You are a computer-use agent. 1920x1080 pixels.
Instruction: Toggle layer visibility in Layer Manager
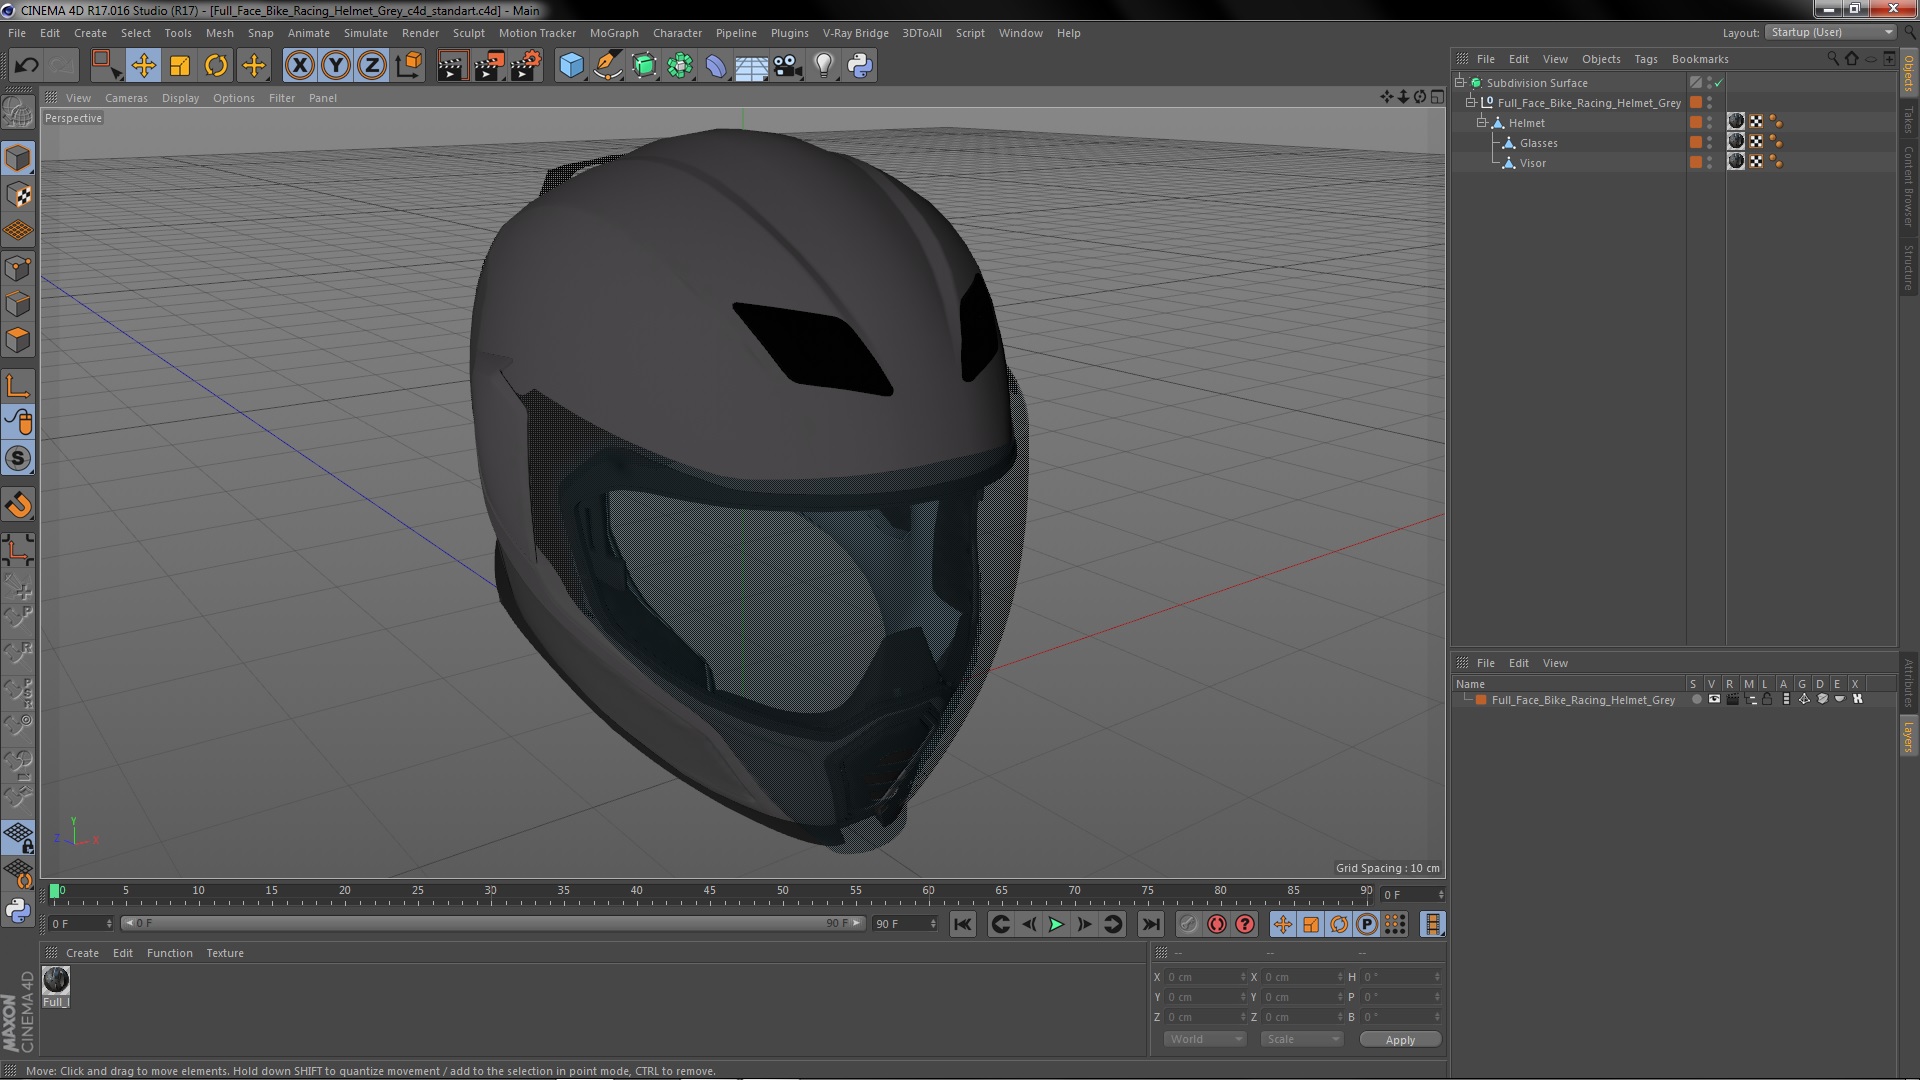1714,700
